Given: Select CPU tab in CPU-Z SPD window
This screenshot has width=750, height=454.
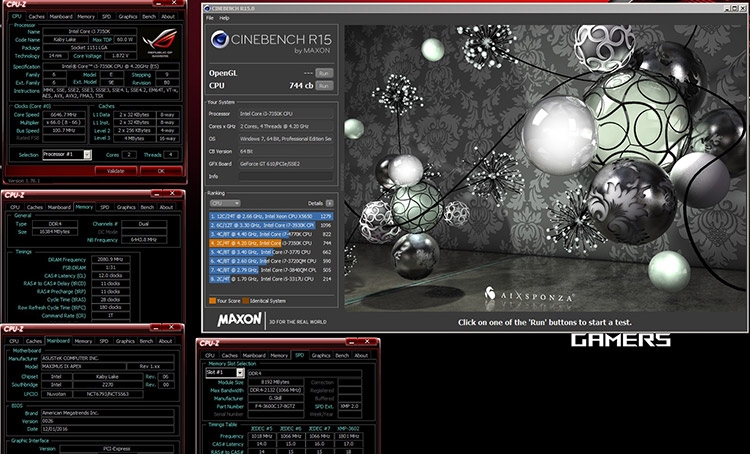Looking at the screenshot, I should pos(210,355).
